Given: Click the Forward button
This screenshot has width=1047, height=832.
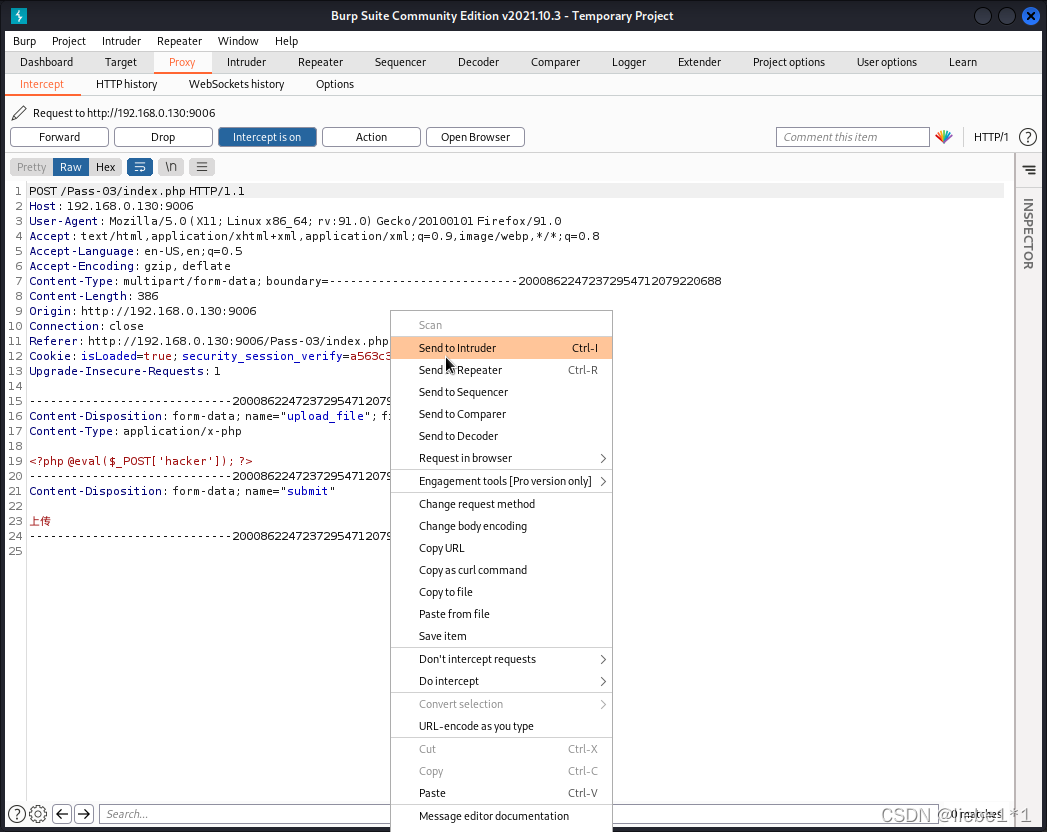Looking at the screenshot, I should 59,137.
